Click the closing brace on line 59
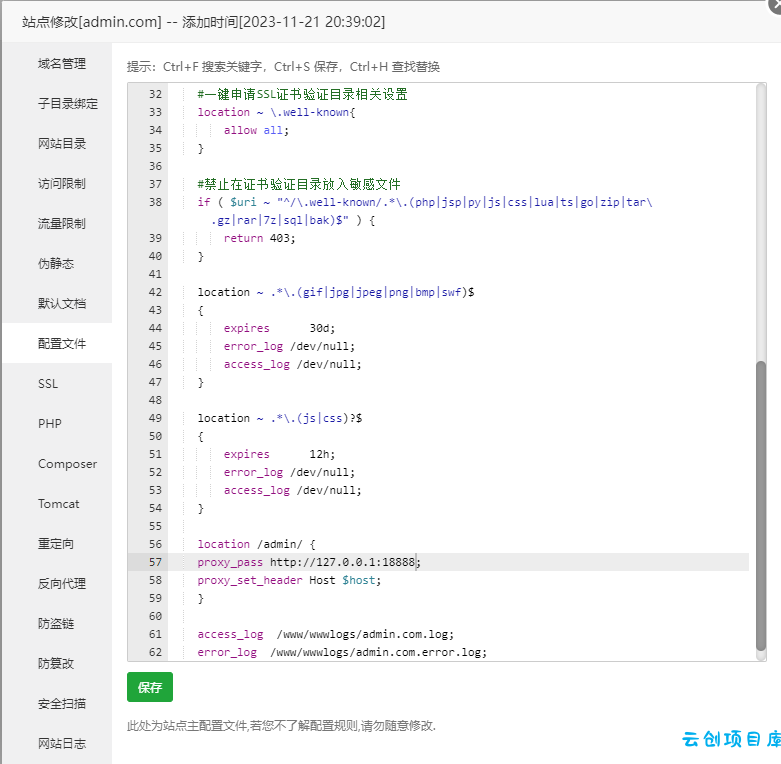Screen dimensions: 781x764 pyautogui.click(x=201, y=598)
